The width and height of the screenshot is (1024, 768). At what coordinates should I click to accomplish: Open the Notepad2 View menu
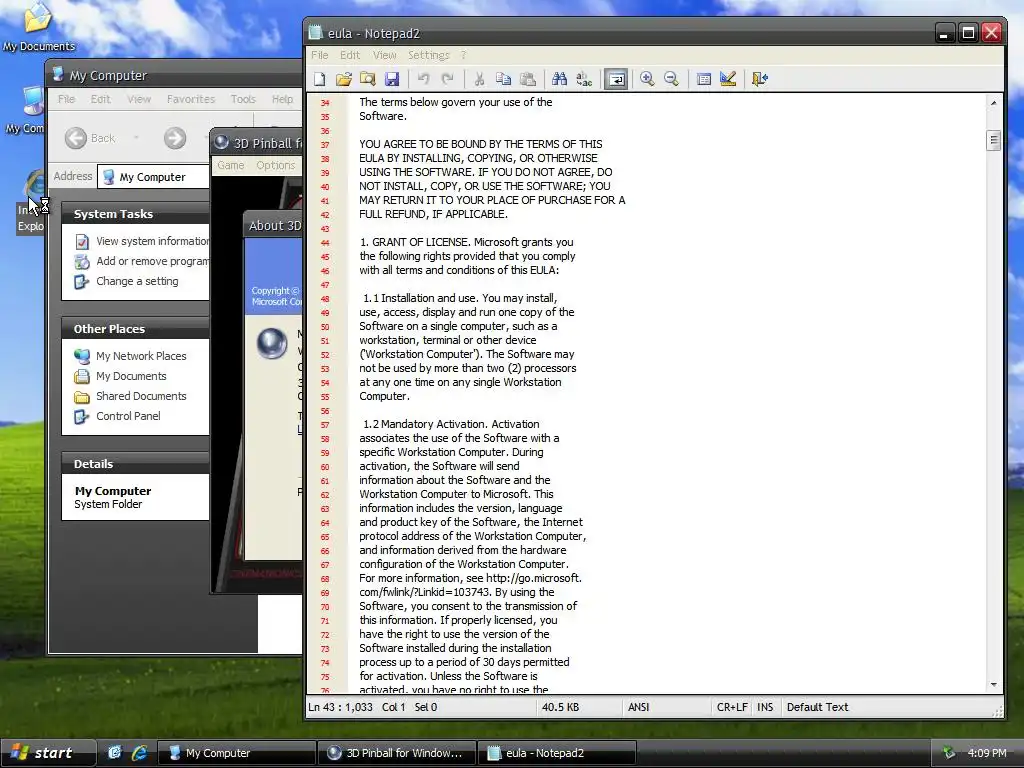(x=385, y=55)
